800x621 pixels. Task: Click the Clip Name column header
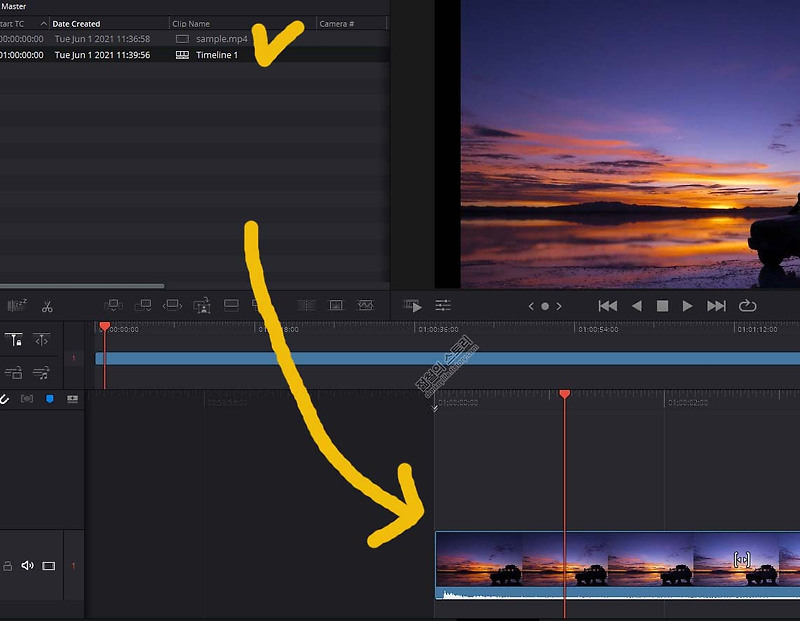pos(191,24)
